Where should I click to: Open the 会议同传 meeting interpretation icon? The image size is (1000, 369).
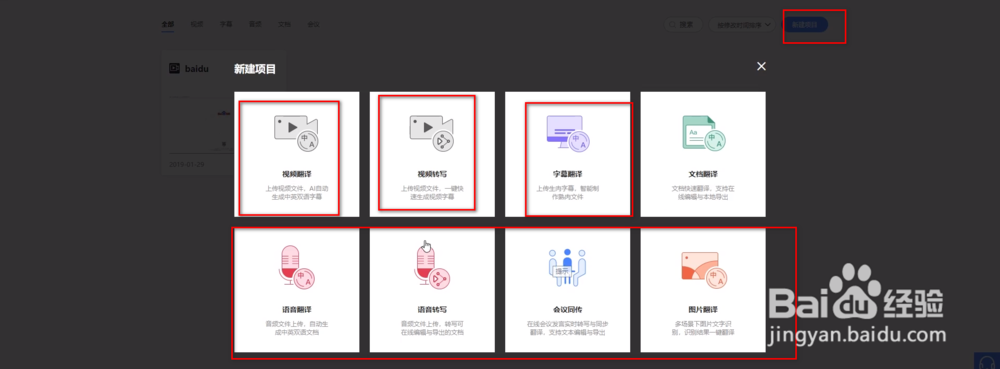click(567, 267)
